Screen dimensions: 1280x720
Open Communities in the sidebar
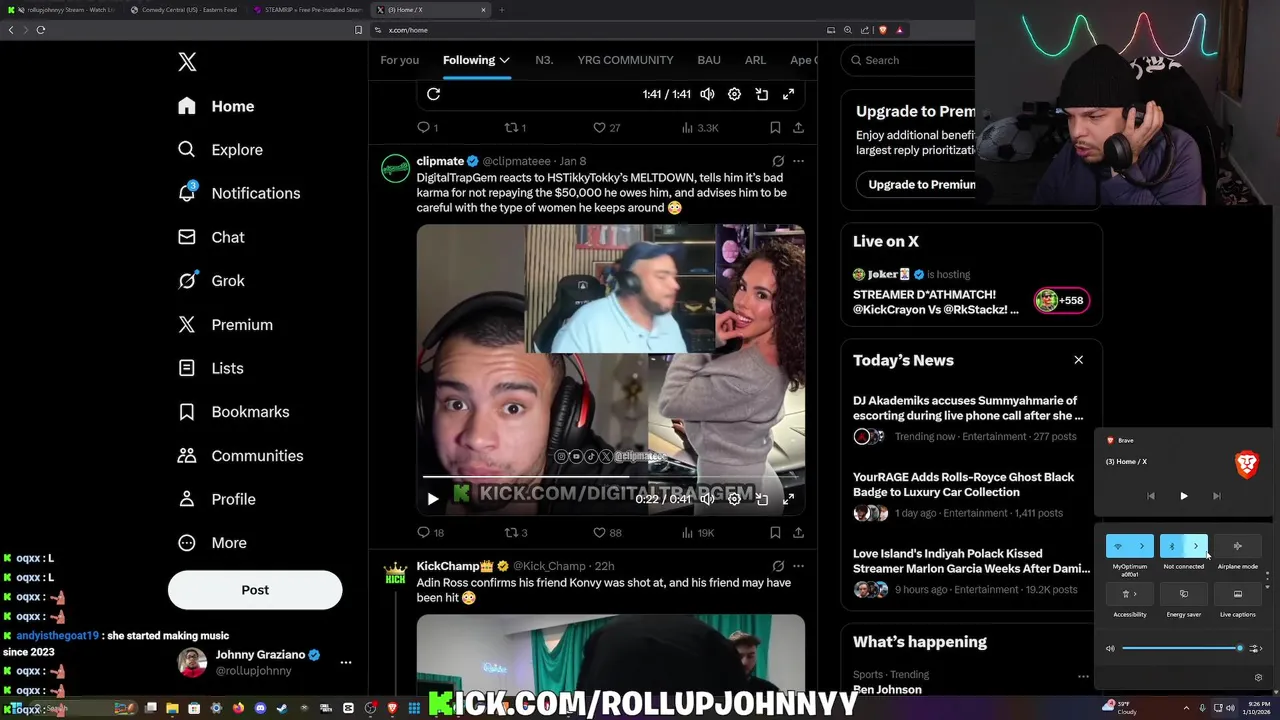point(240,456)
